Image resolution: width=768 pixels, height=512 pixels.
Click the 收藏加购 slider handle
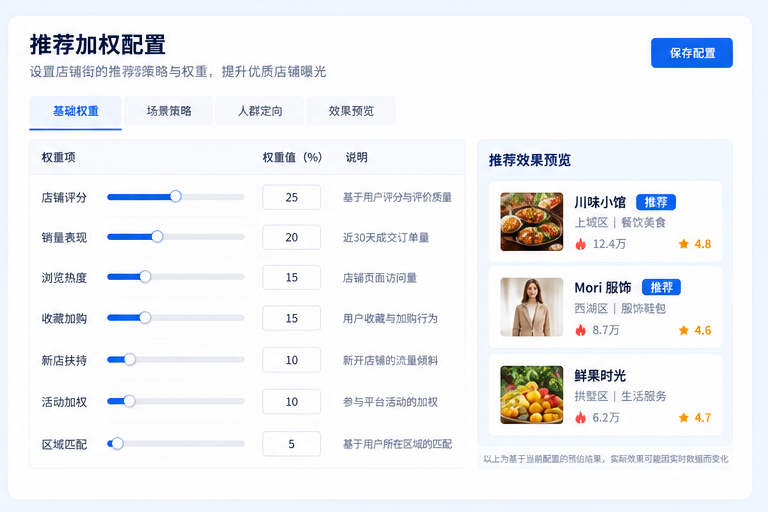click(x=145, y=317)
